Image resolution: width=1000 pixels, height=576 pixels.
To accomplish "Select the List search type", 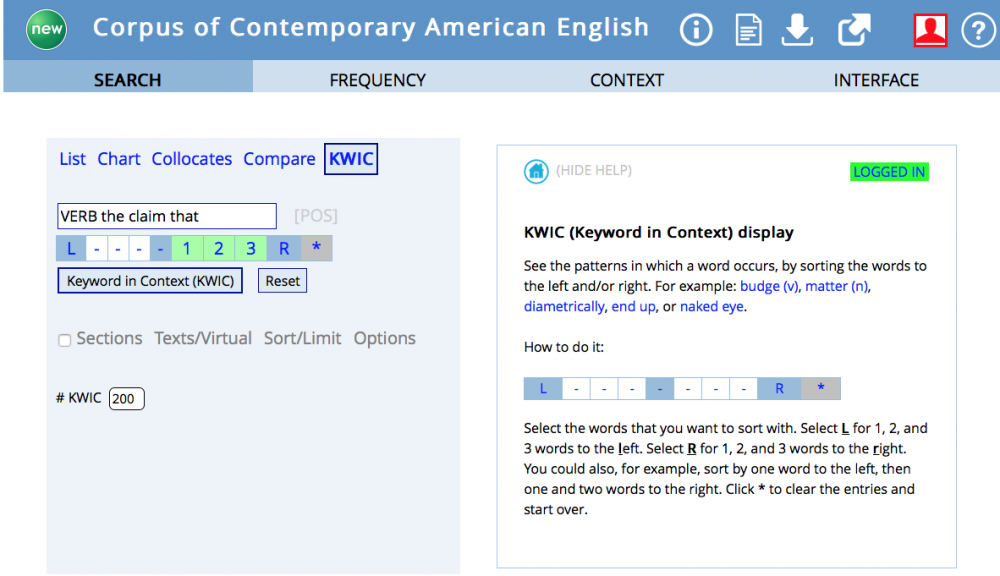I will pyautogui.click(x=72, y=159).
